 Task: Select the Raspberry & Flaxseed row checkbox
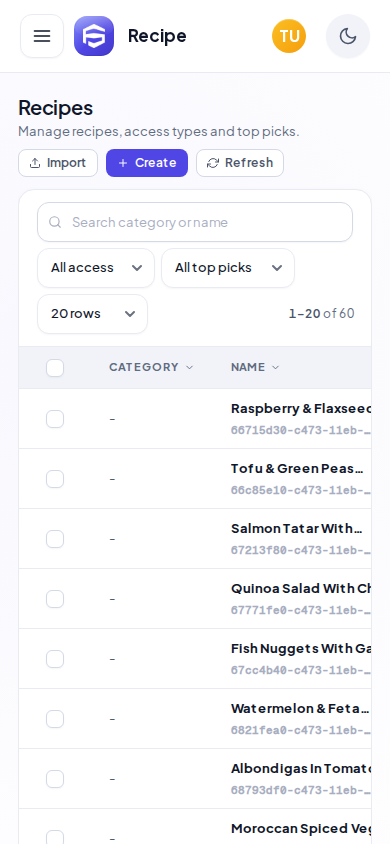click(x=55, y=419)
